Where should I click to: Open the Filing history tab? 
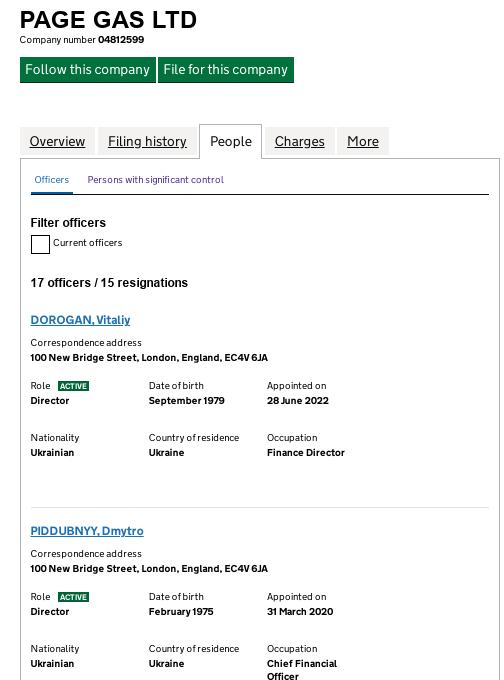tap(147, 141)
